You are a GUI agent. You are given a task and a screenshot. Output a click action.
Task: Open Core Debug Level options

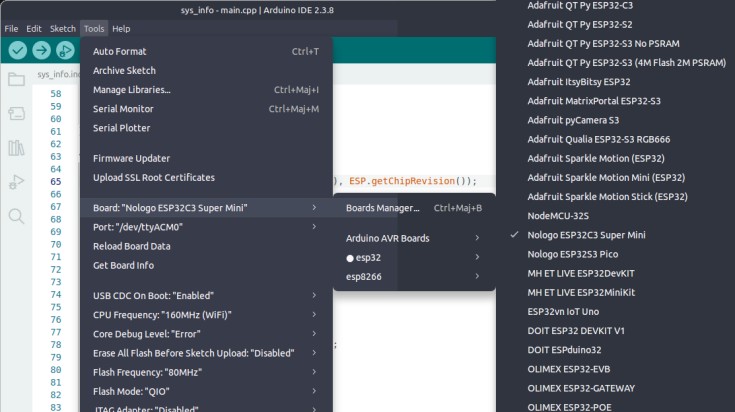coord(206,334)
